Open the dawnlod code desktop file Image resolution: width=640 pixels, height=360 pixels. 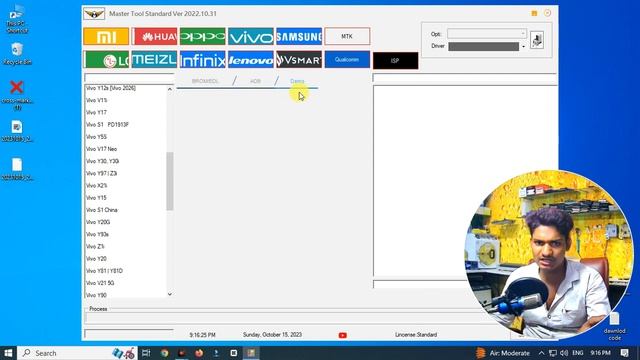pos(614,327)
